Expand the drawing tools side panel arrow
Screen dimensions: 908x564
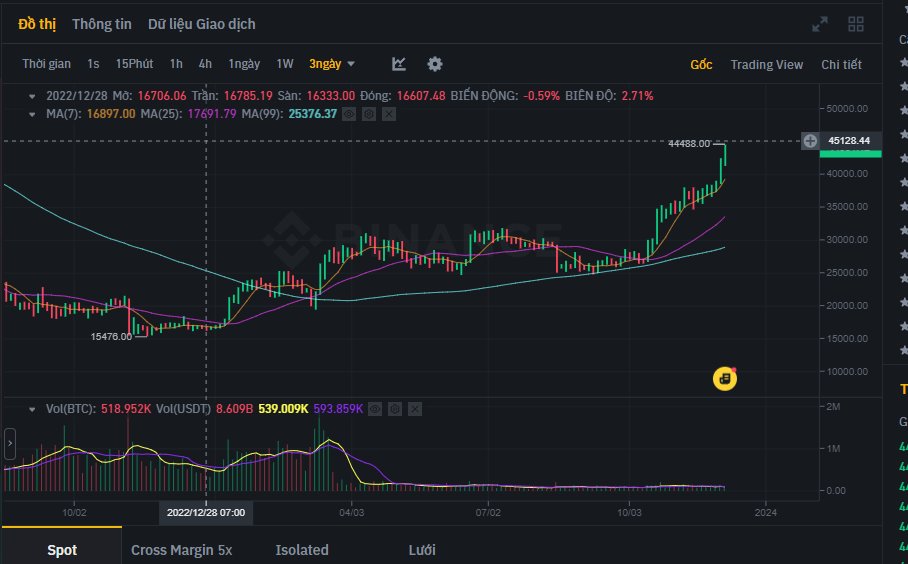point(10,443)
